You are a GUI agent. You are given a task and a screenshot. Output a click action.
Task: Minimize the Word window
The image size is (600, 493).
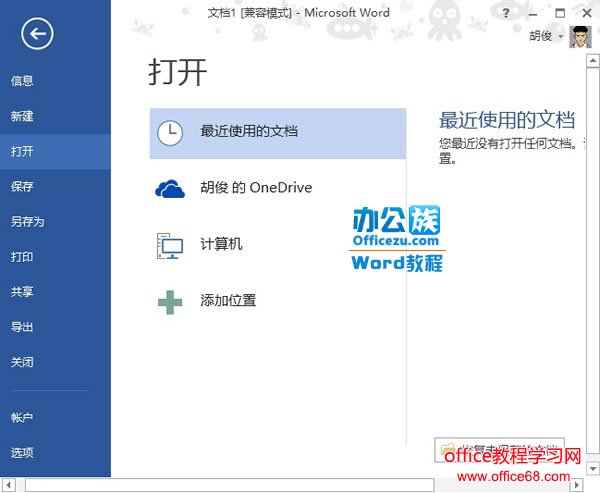533,13
